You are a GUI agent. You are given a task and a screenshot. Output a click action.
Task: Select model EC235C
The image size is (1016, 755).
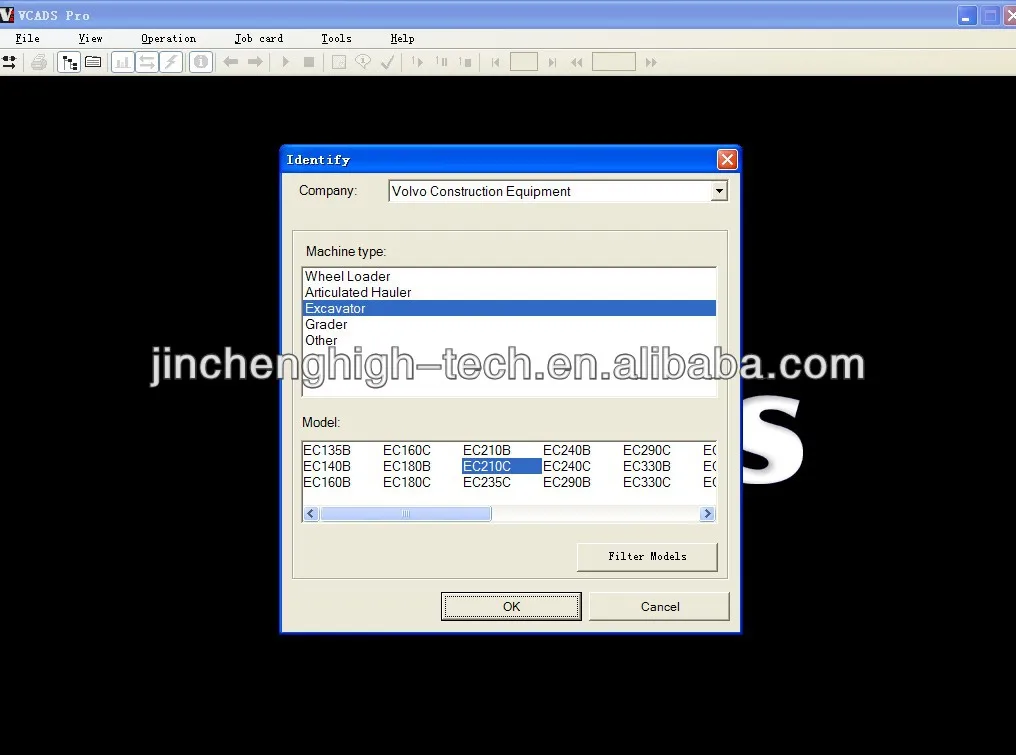(487, 482)
